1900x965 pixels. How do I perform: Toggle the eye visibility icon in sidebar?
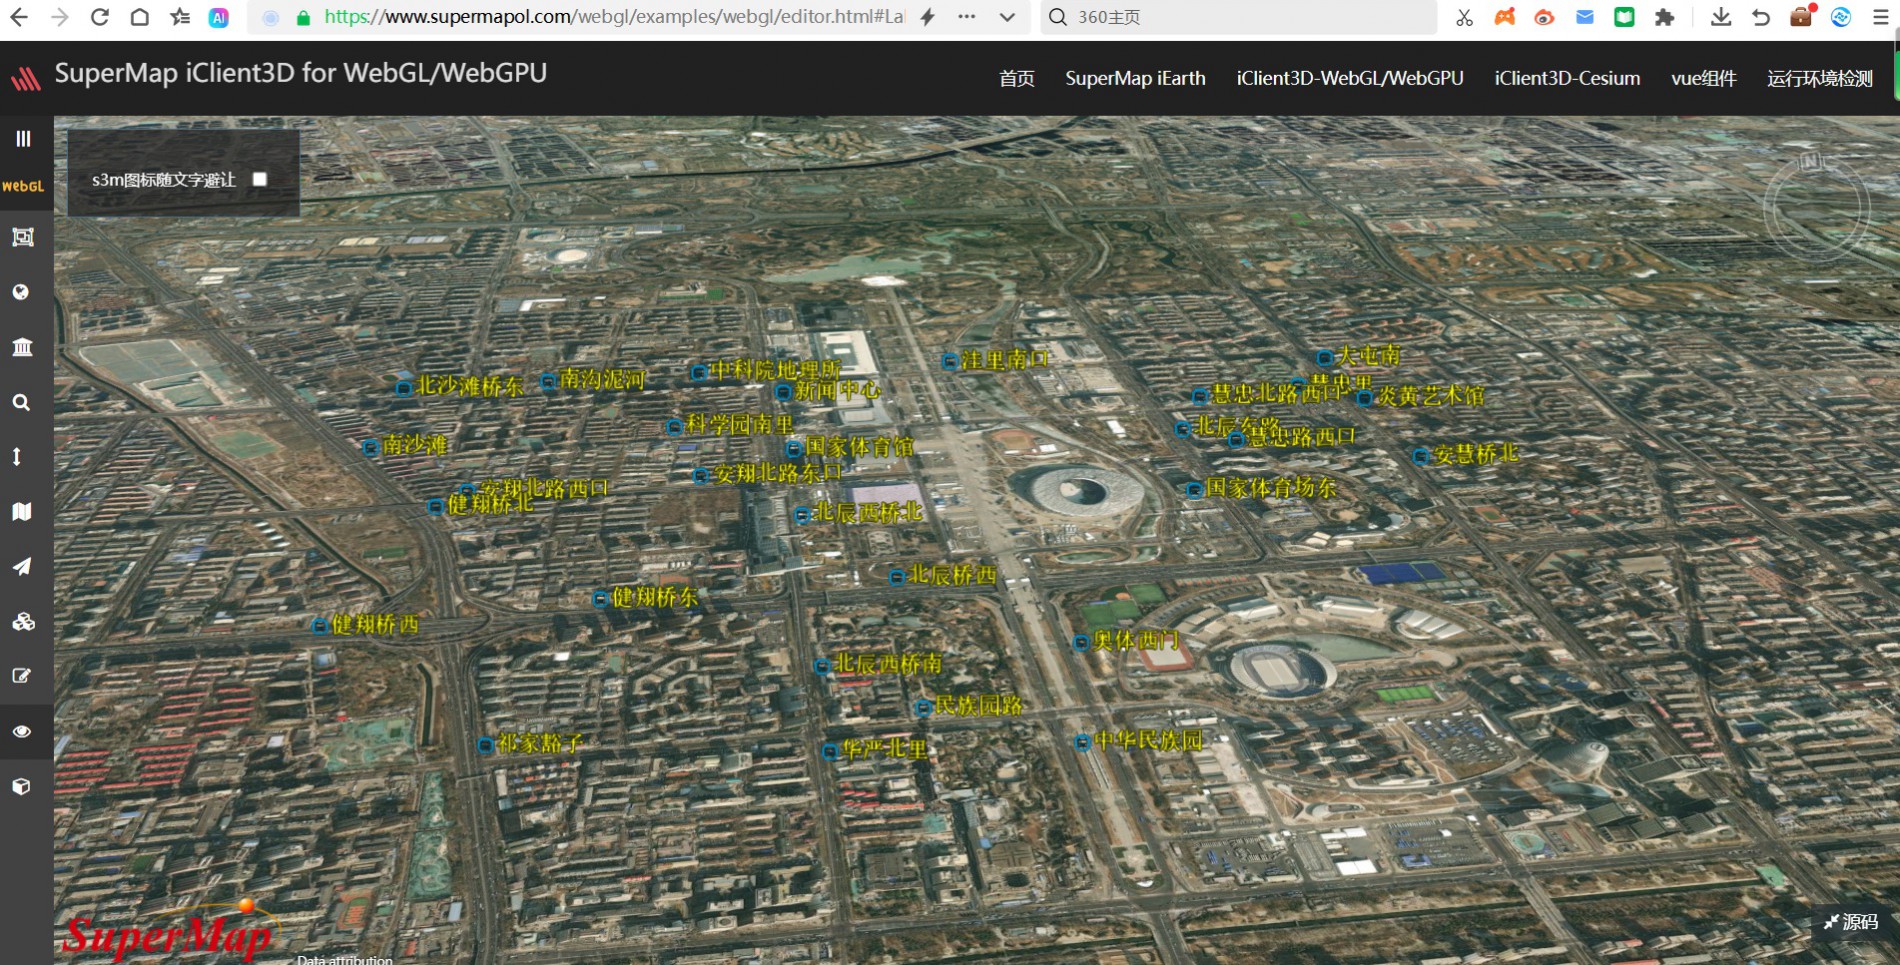[x=22, y=731]
